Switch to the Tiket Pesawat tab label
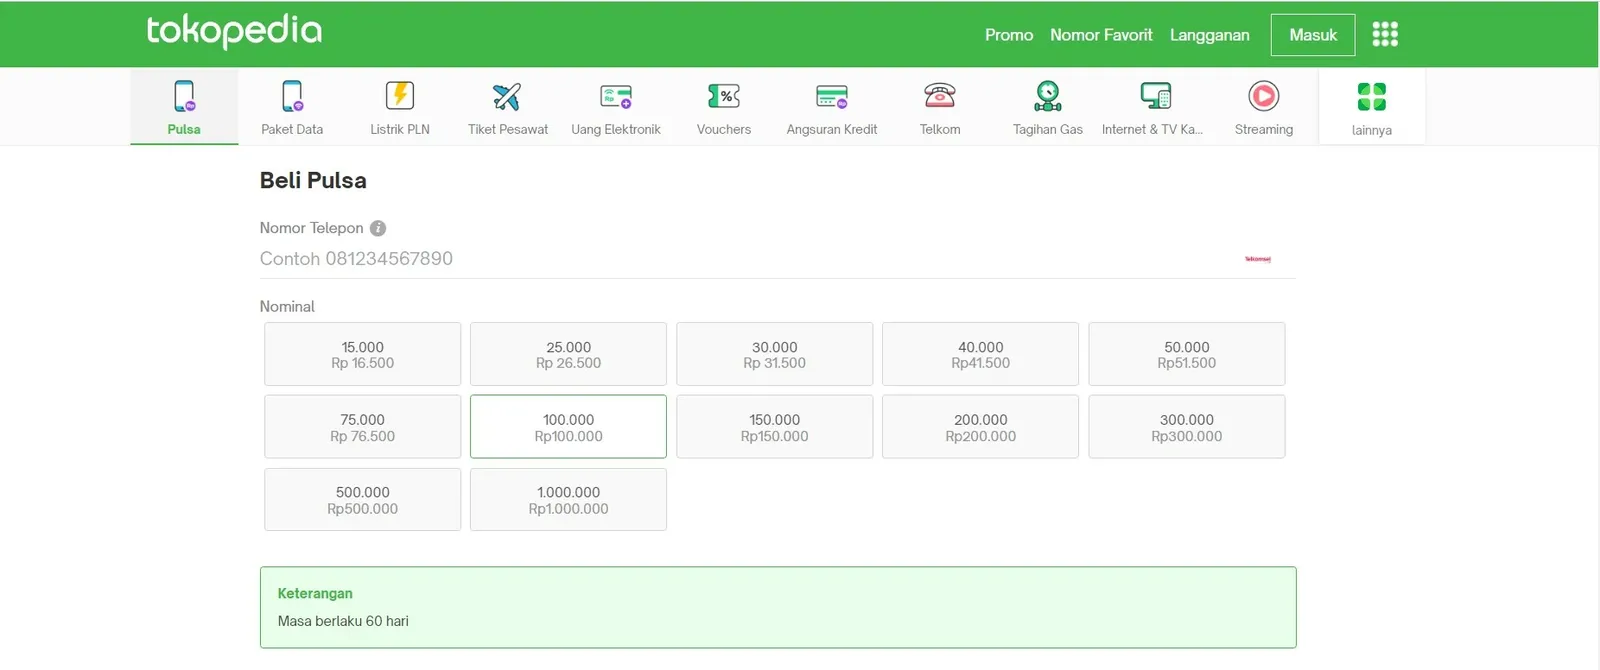 508,129
